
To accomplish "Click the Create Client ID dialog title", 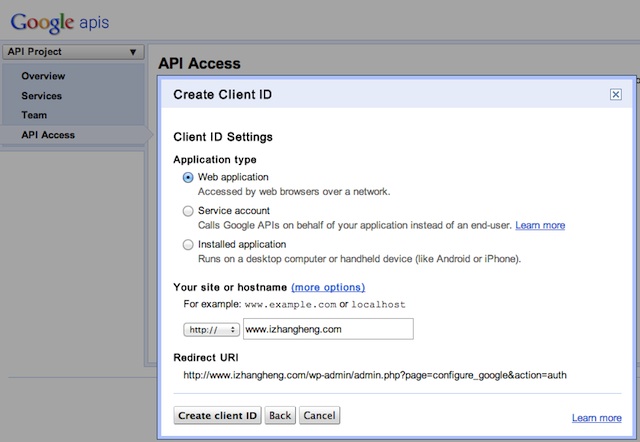I will coord(223,95).
